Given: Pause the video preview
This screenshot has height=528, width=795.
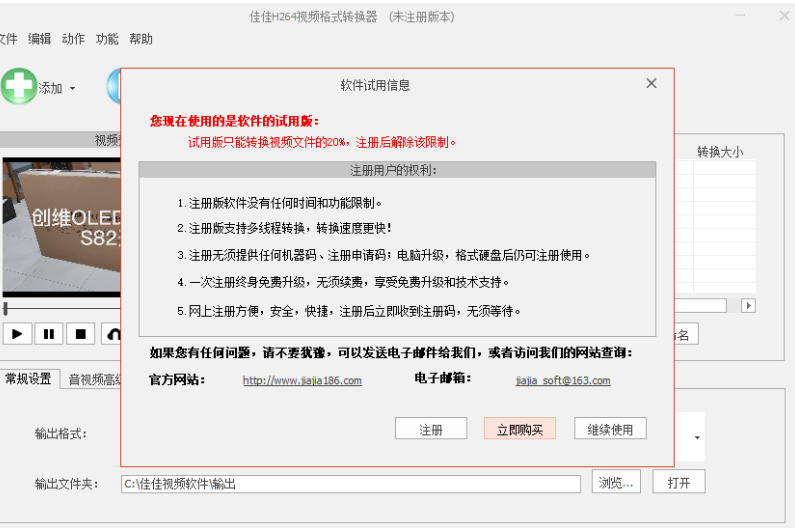Looking at the screenshot, I should (x=49, y=334).
